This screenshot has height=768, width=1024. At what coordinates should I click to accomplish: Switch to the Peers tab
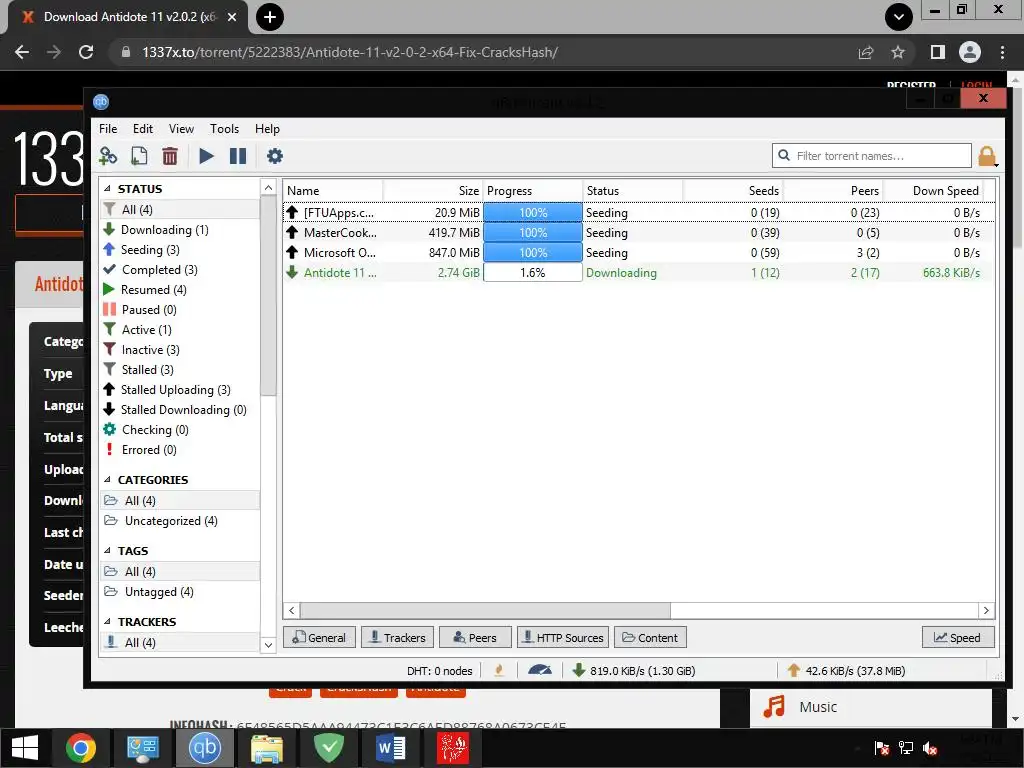coord(475,637)
